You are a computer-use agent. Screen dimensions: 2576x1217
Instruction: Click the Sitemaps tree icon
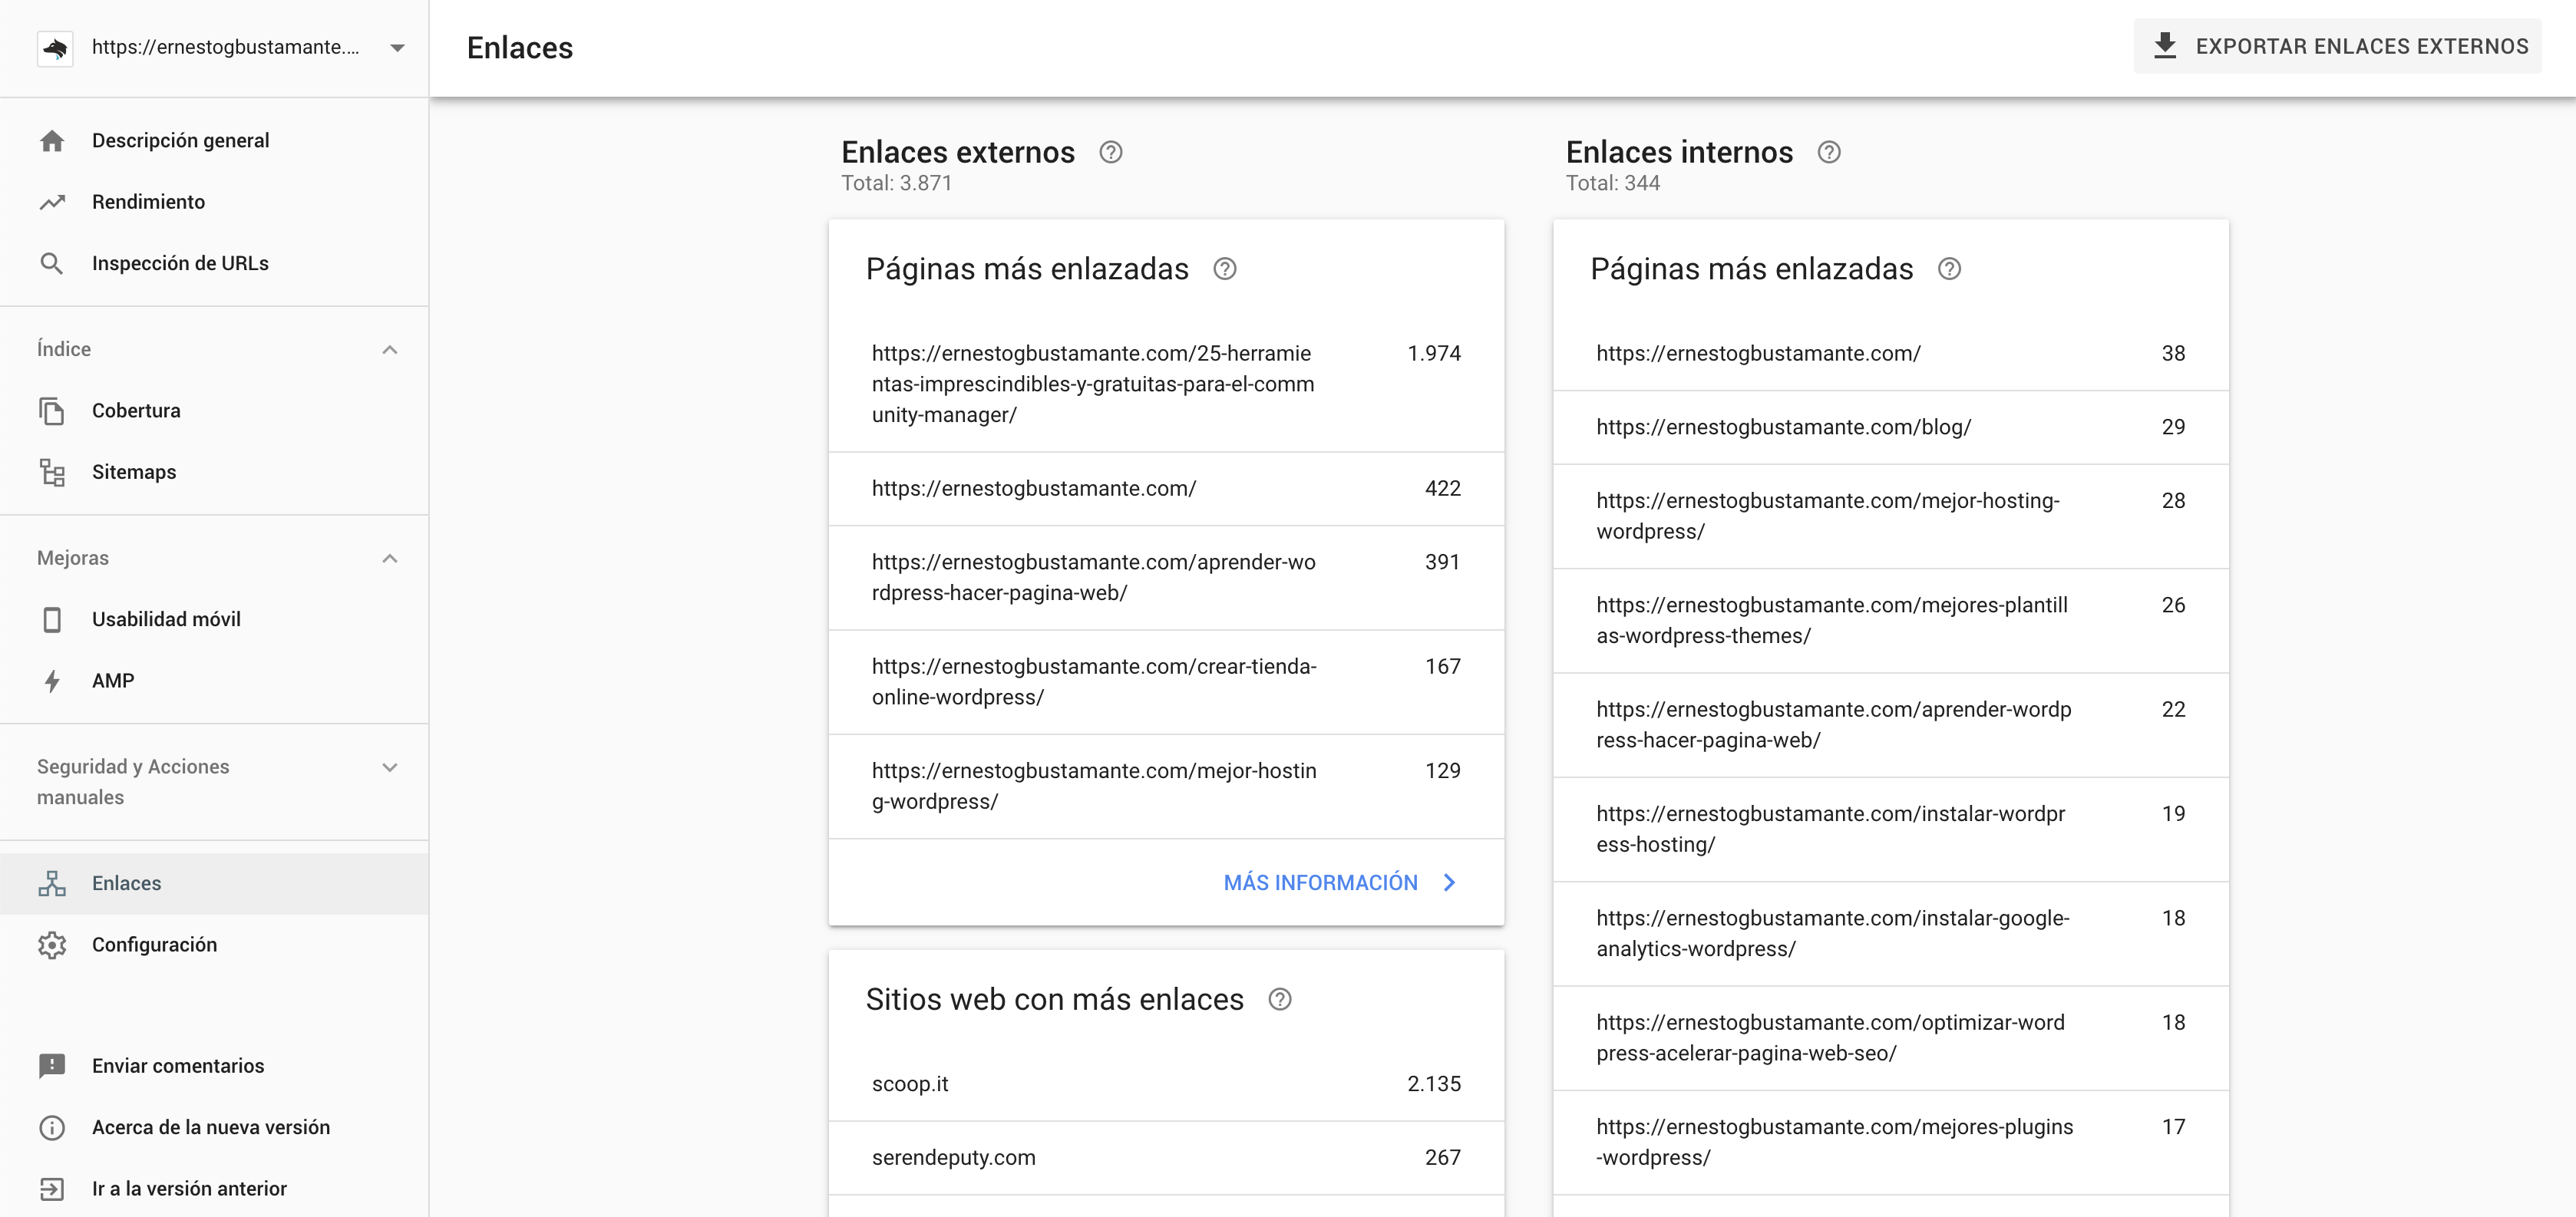(x=52, y=472)
